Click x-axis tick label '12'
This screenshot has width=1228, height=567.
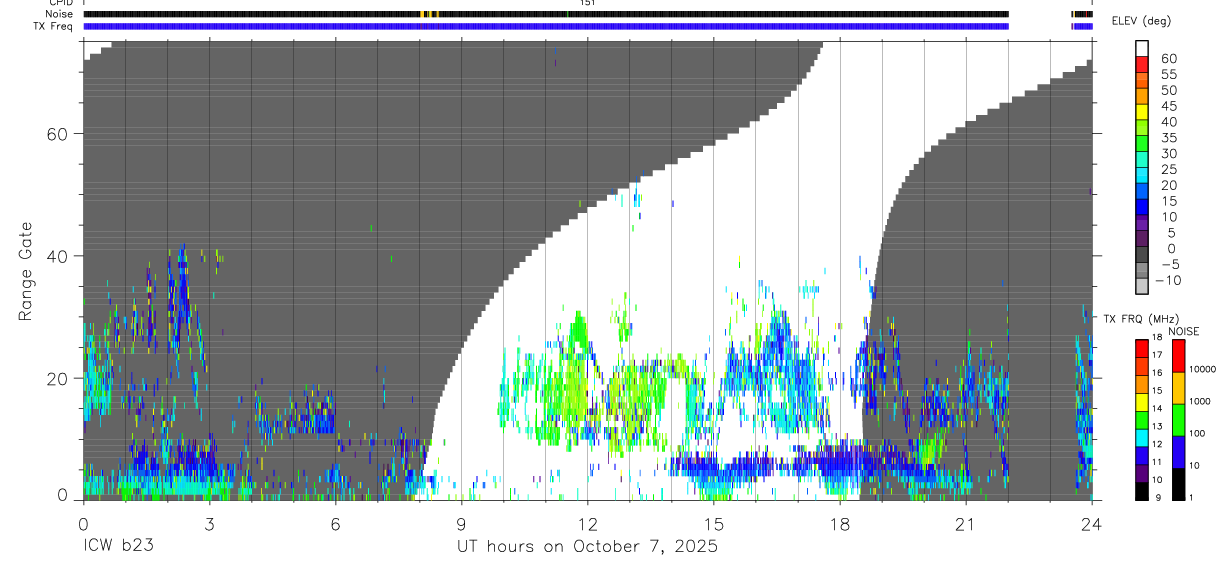click(x=587, y=524)
